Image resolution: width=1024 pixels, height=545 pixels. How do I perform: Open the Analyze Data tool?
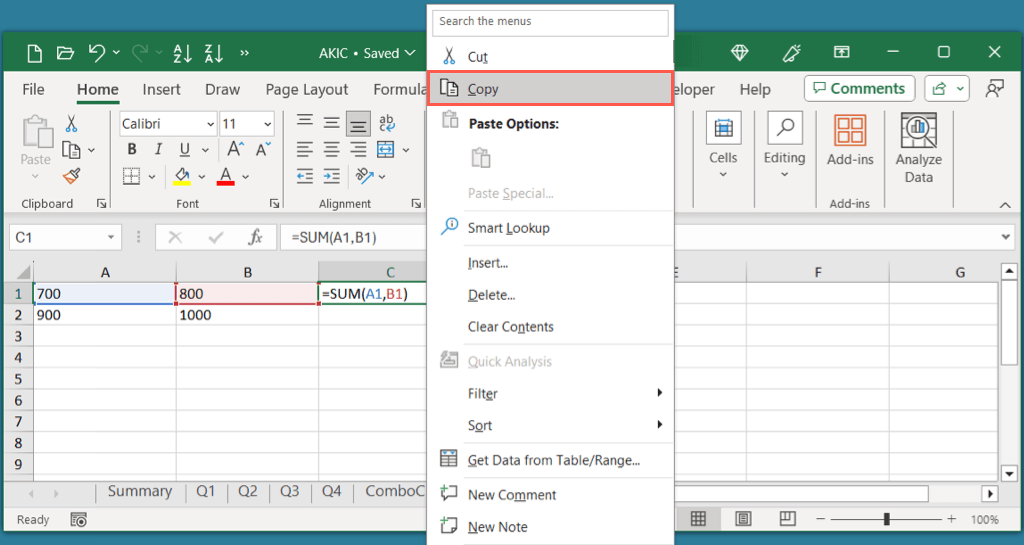pyautogui.click(x=918, y=148)
